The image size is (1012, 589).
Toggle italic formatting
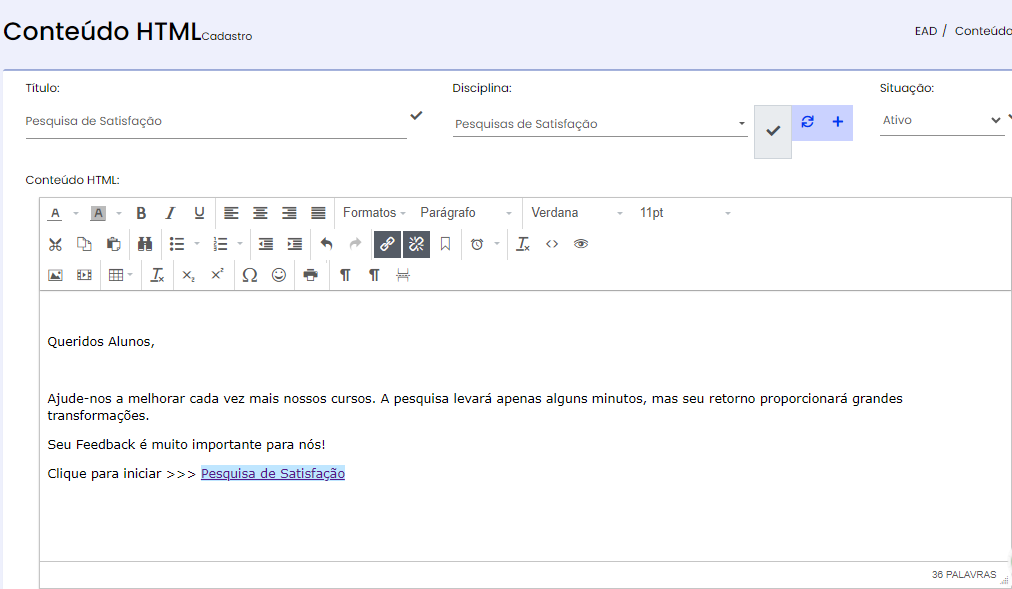click(x=170, y=213)
